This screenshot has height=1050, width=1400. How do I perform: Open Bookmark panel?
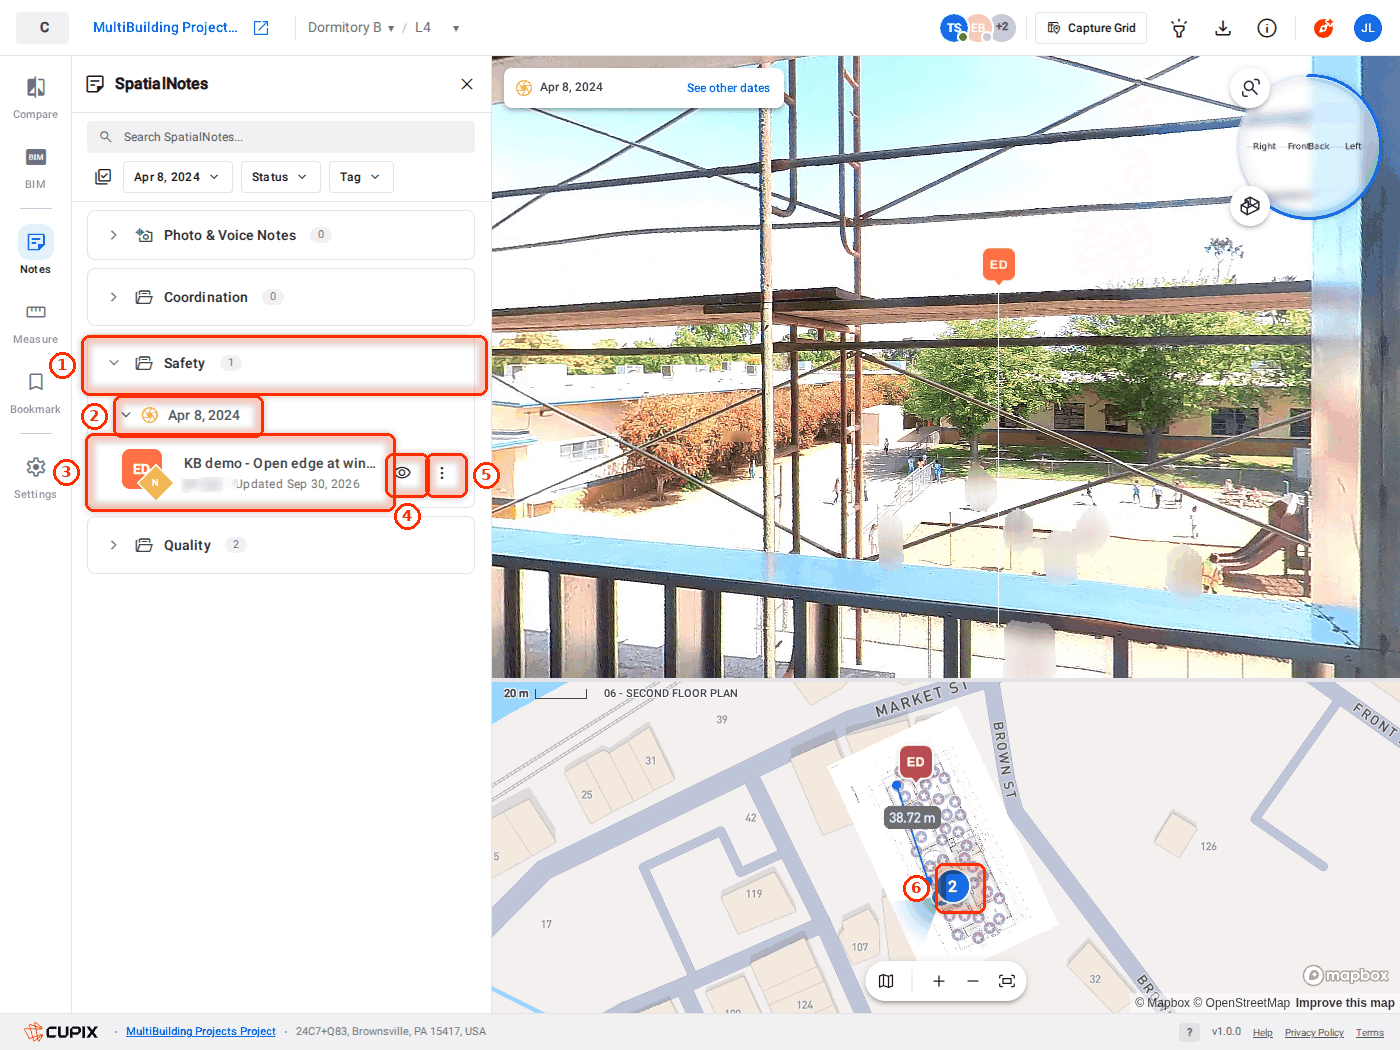tap(35, 393)
